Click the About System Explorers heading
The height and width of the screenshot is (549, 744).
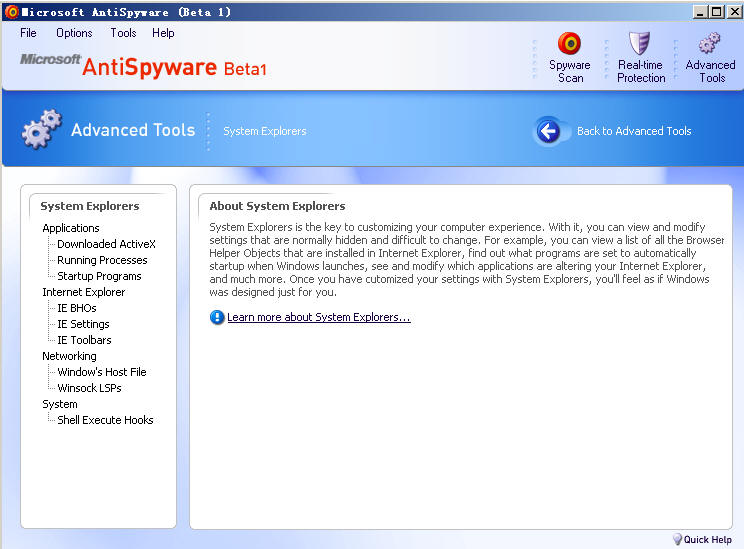click(x=277, y=206)
